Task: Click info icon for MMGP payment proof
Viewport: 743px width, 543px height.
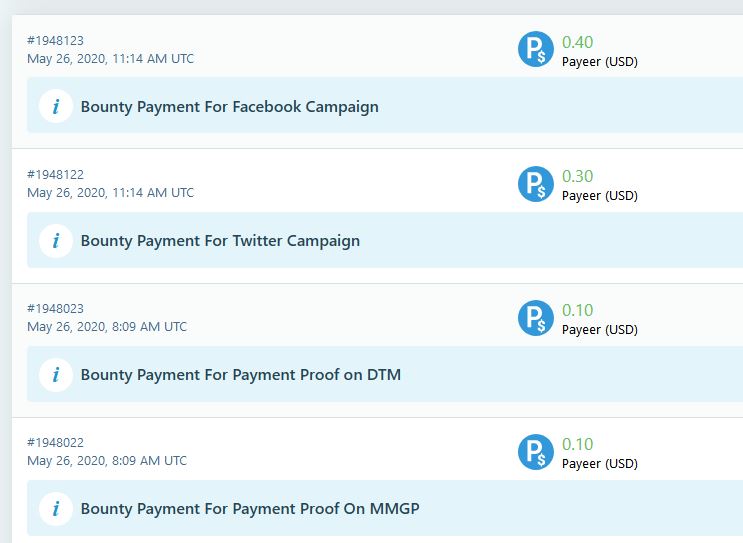Action: [x=56, y=509]
